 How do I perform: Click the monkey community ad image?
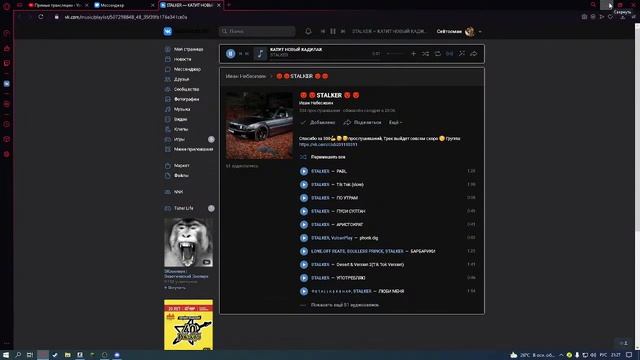[188, 242]
